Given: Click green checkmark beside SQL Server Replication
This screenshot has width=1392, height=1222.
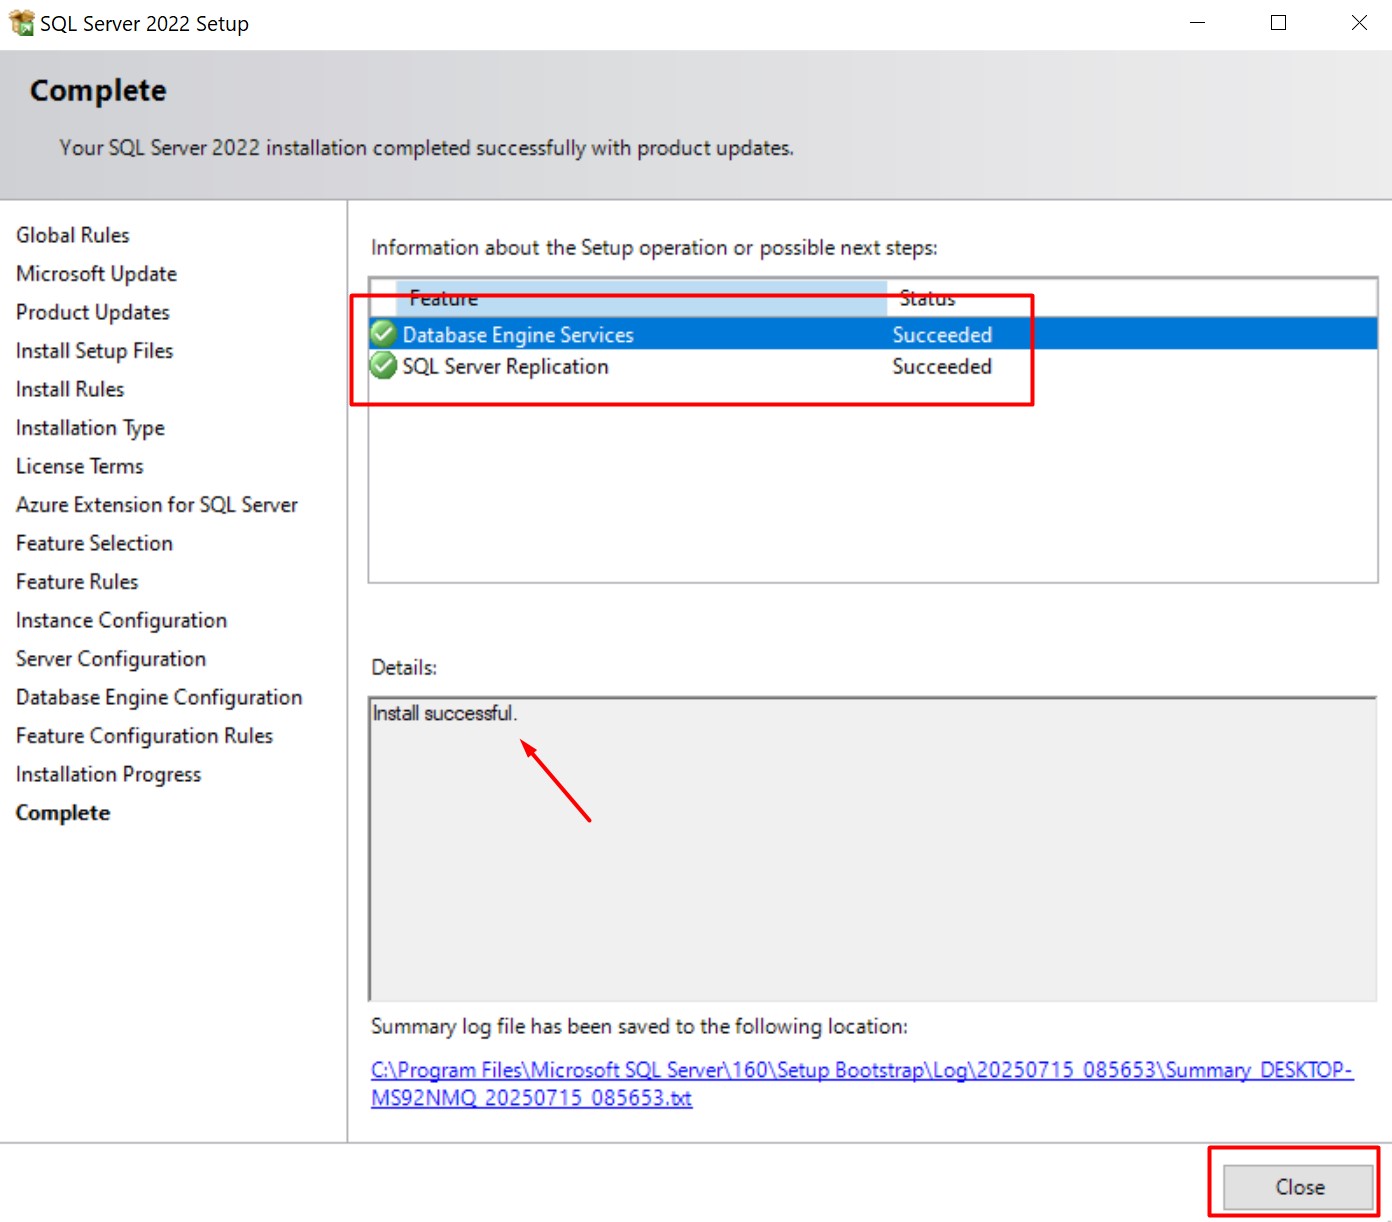Looking at the screenshot, I should [x=383, y=366].
